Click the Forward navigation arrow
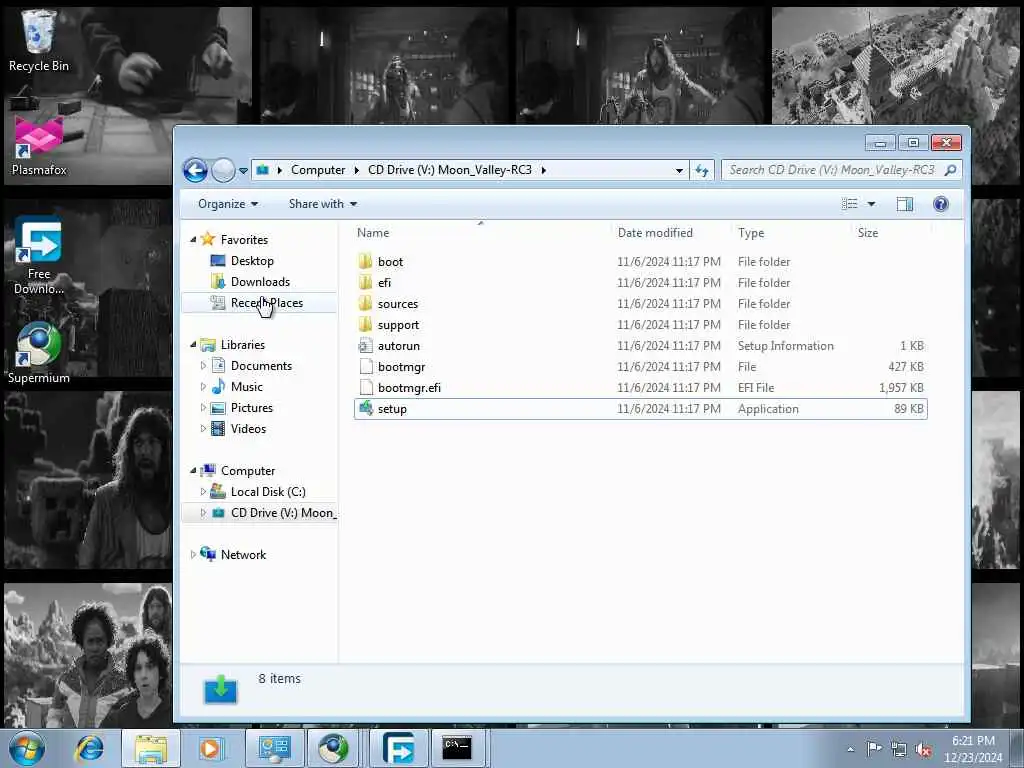The image size is (1024, 768). coord(223,170)
